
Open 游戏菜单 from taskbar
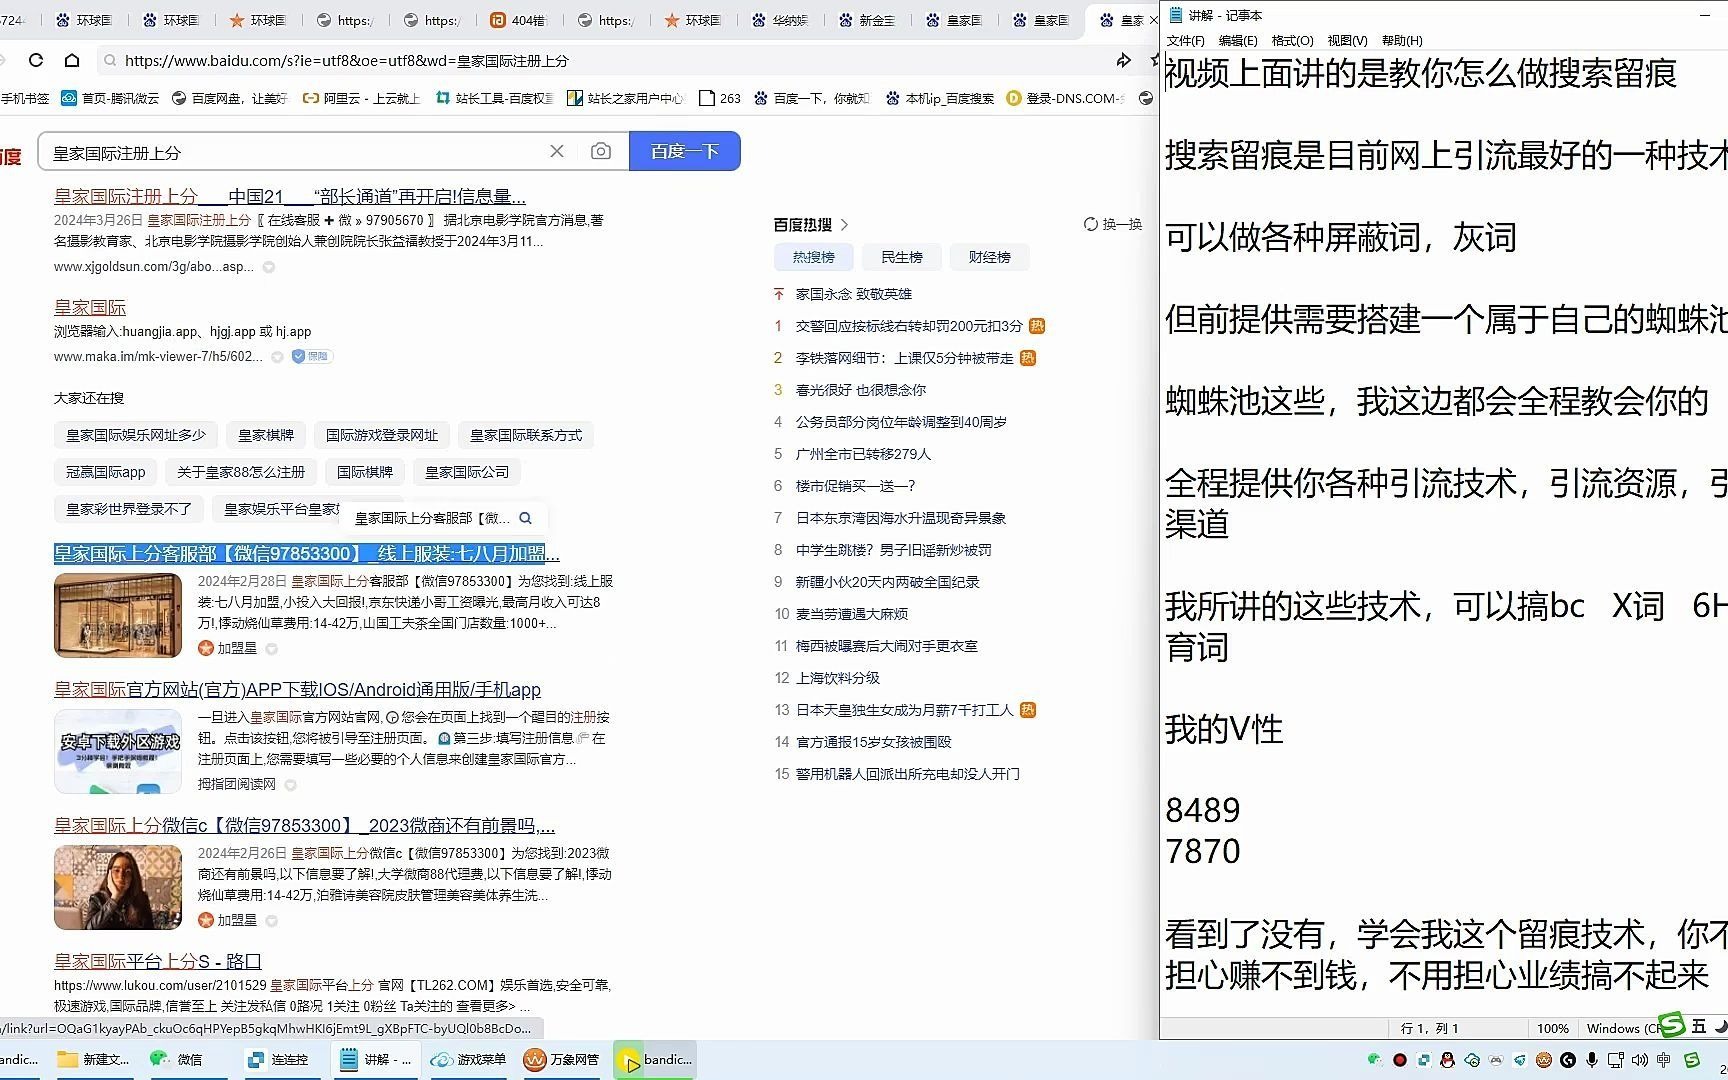pyautogui.click(x=469, y=1059)
